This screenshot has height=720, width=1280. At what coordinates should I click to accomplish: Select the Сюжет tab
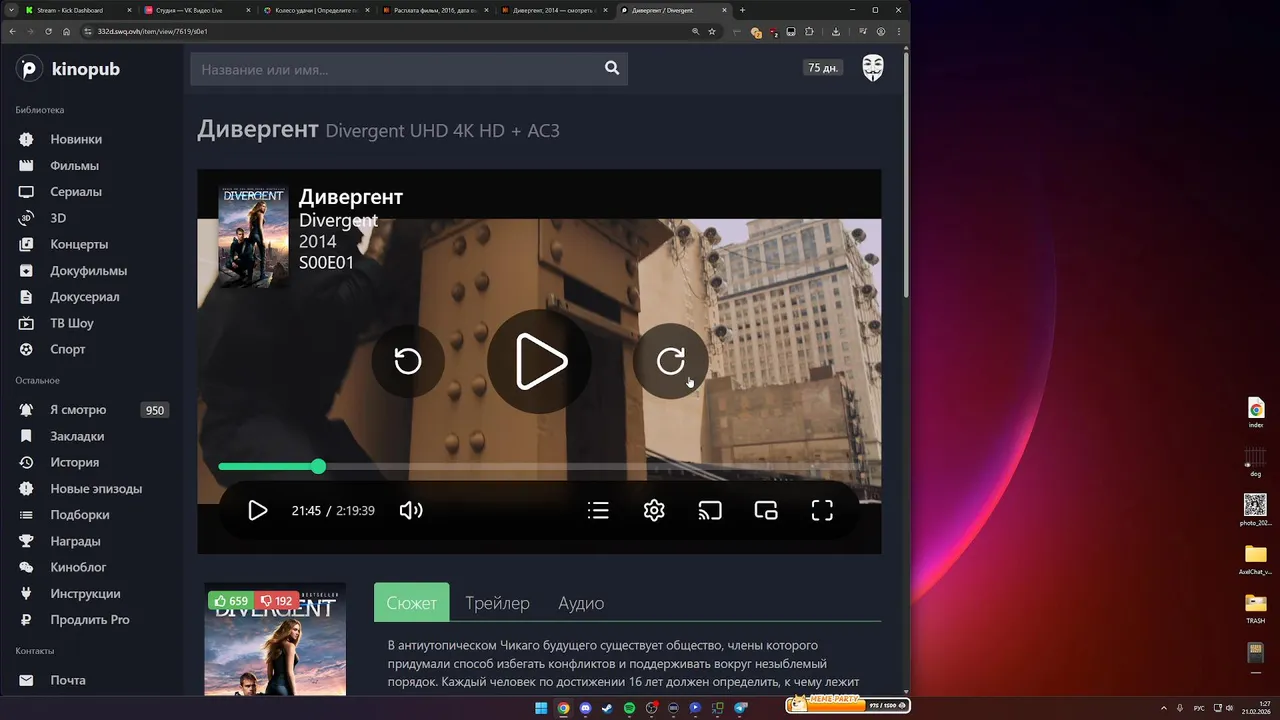412,603
